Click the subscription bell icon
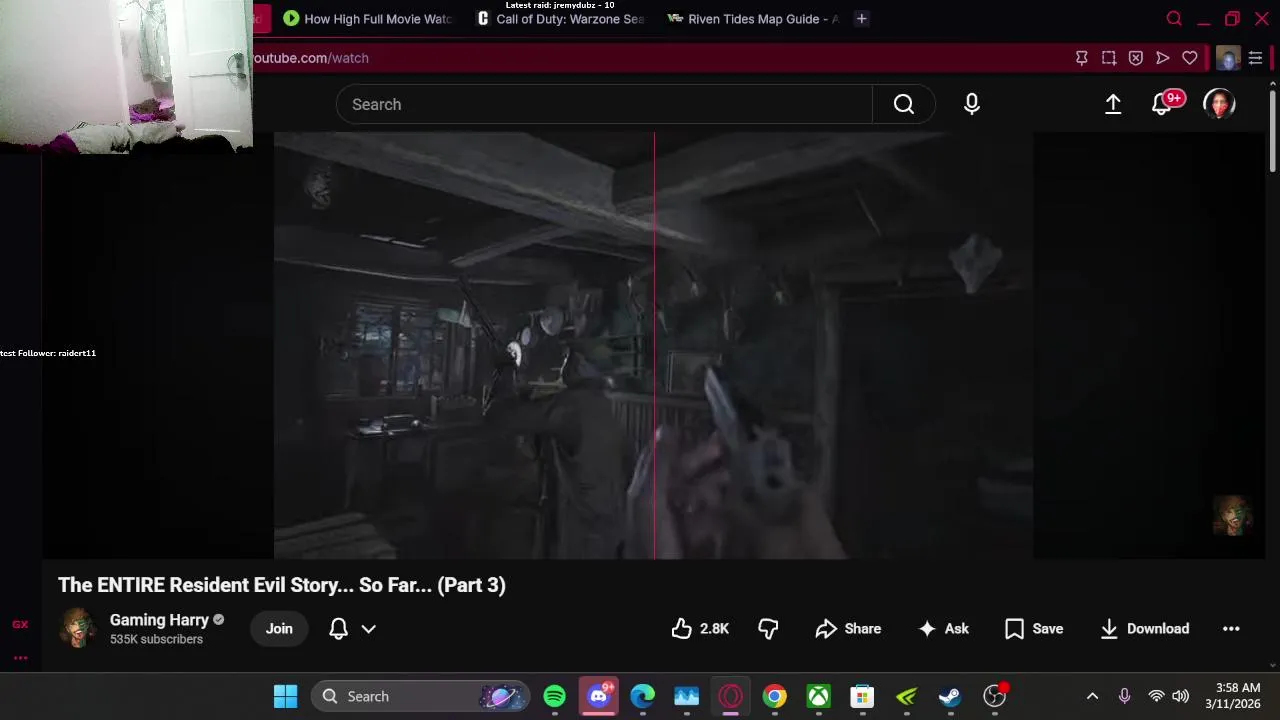The image size is (1280, 720). (338, 629)
